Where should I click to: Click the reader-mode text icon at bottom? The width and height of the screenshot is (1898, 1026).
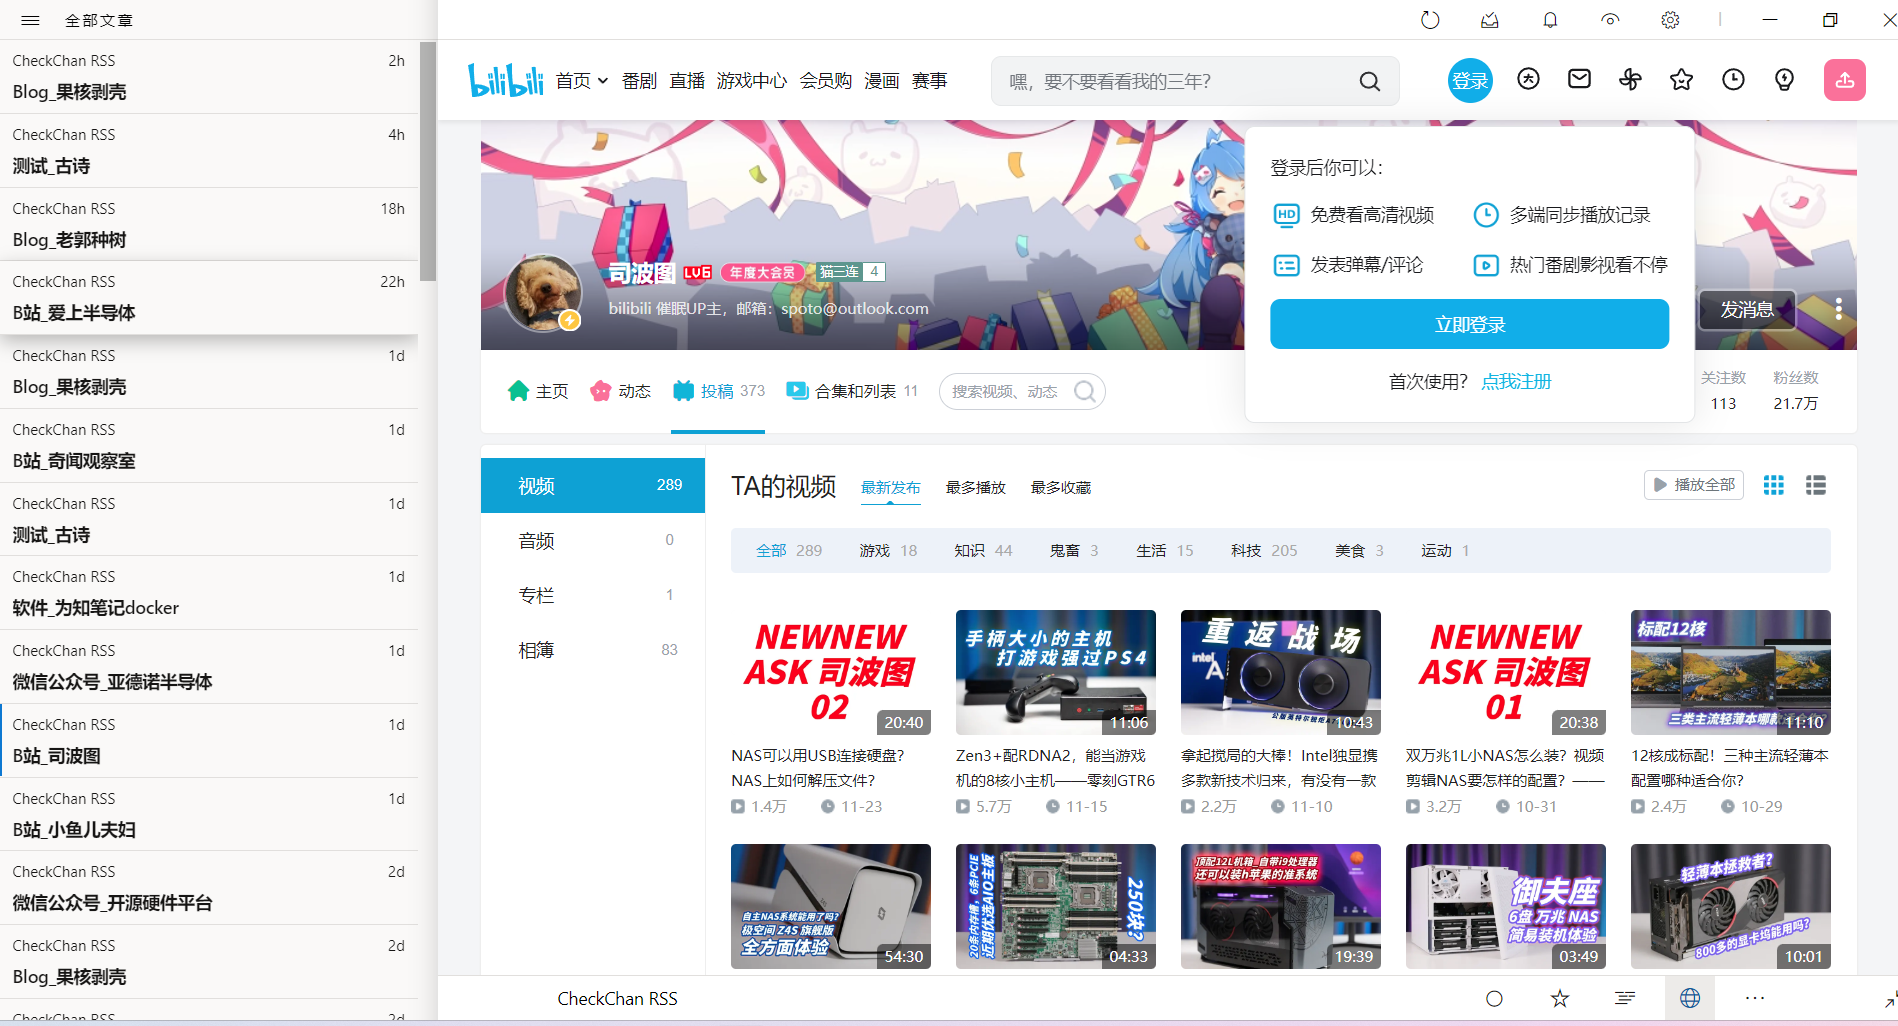[x=1625, y=998]
